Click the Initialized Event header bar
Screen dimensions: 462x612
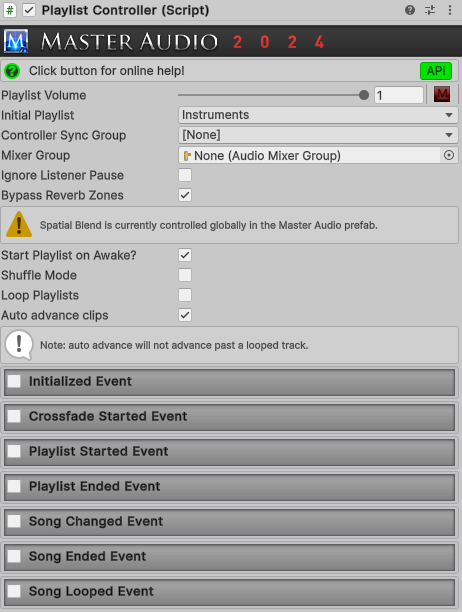pos(229,382)
